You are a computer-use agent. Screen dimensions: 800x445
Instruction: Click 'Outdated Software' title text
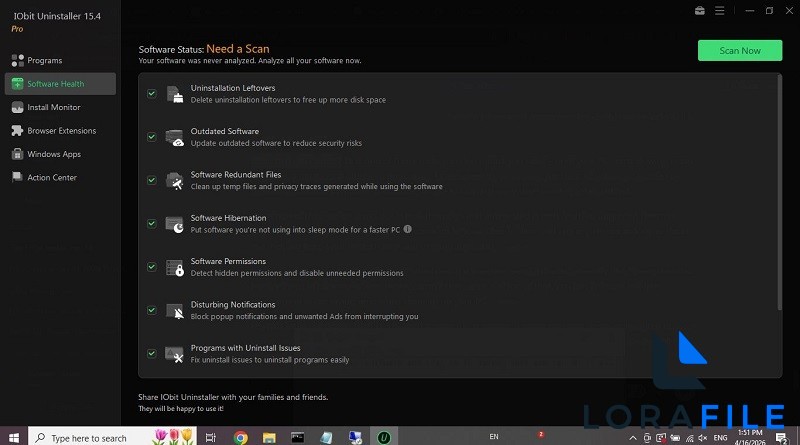coord(224,131)
